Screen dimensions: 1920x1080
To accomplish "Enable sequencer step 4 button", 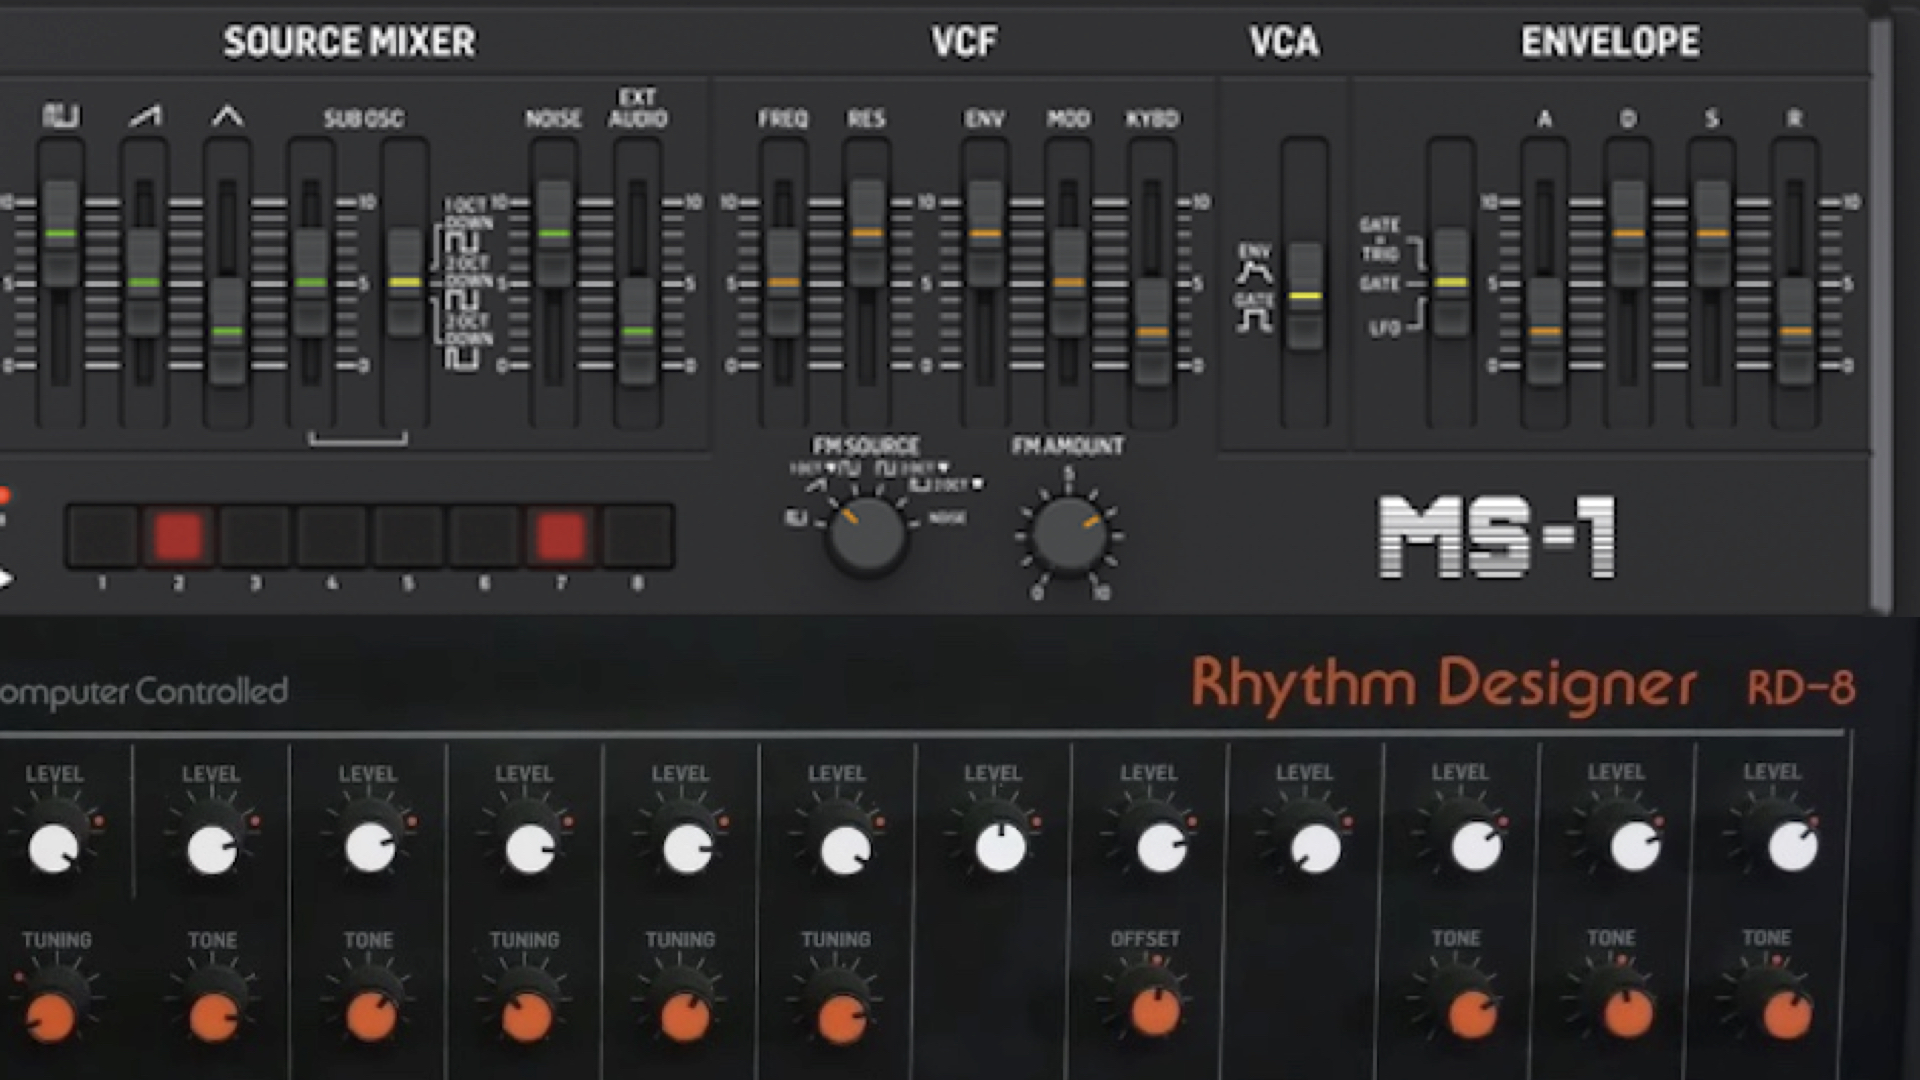I will click(x=332, y=537).
